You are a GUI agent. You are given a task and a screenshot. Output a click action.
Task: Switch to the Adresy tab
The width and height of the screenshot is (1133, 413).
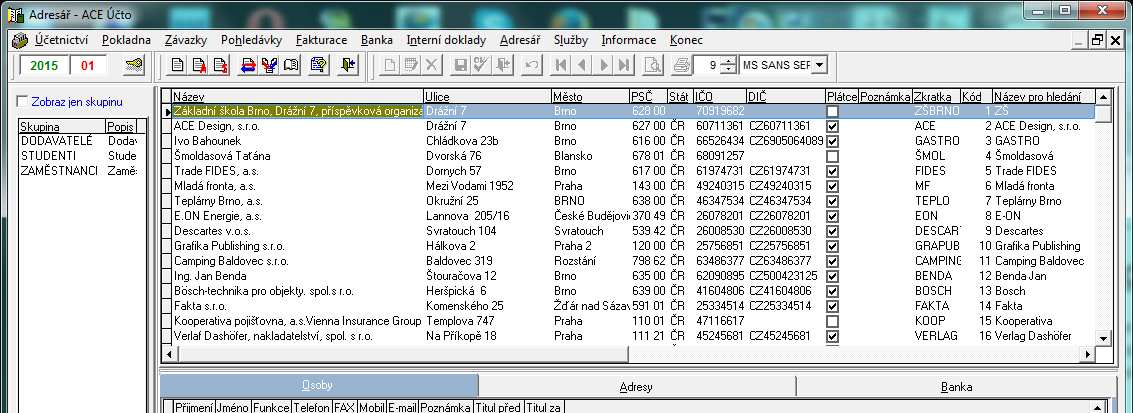(x=637, y=386)
